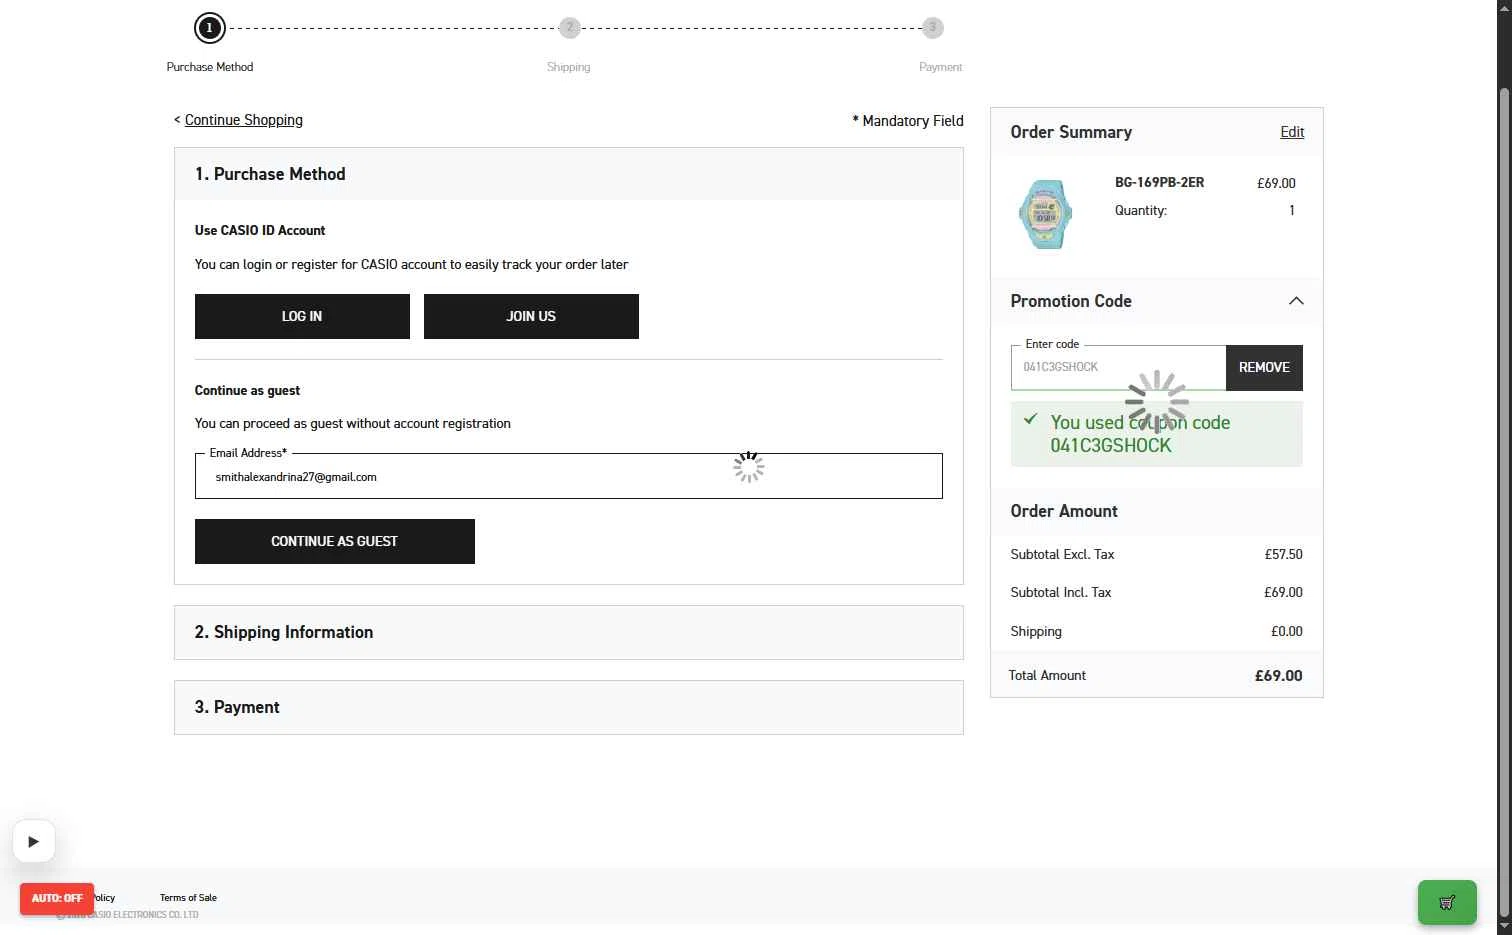
Task: Open the Terms of Sale link
Action: (188, 898)
